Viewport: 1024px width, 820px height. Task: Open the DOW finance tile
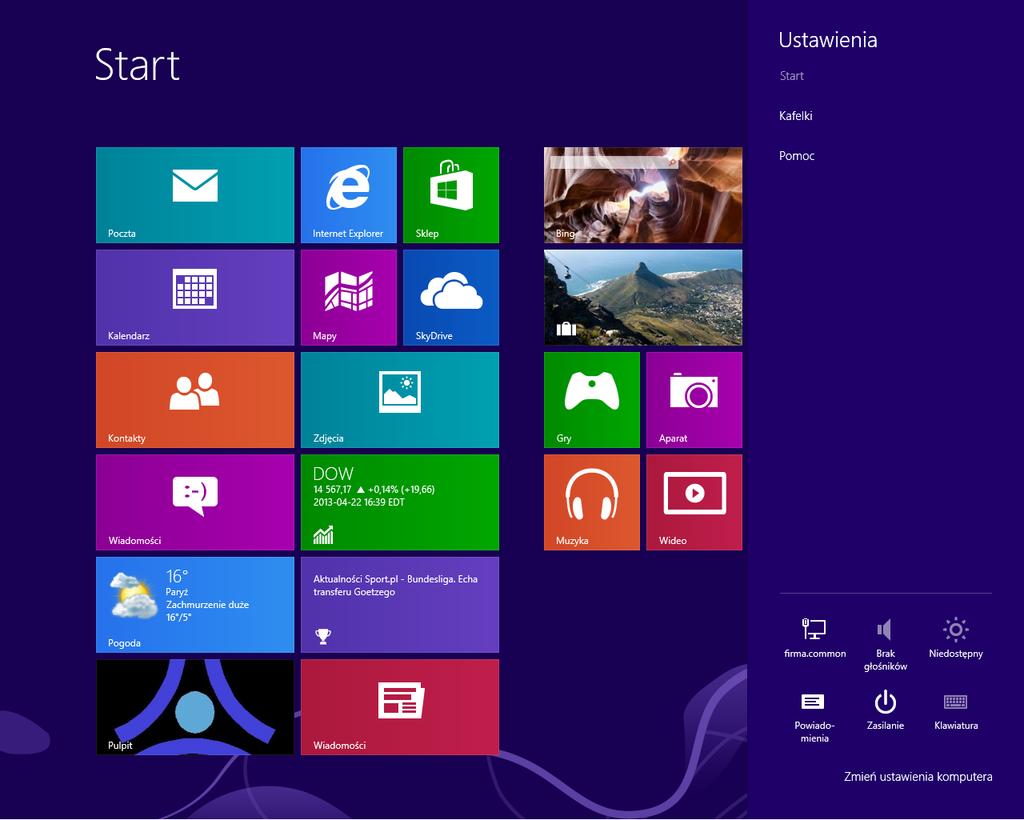coord(400,502)
